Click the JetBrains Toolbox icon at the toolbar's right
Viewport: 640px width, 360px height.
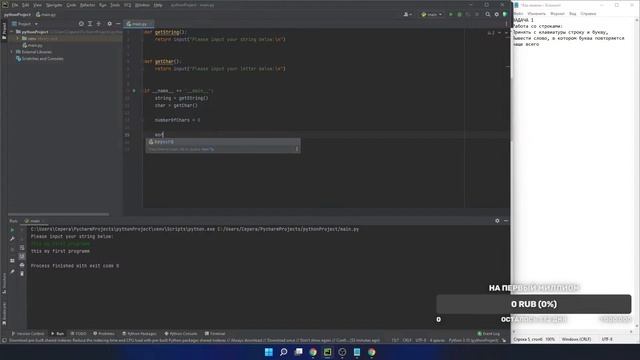pos(505,14)
